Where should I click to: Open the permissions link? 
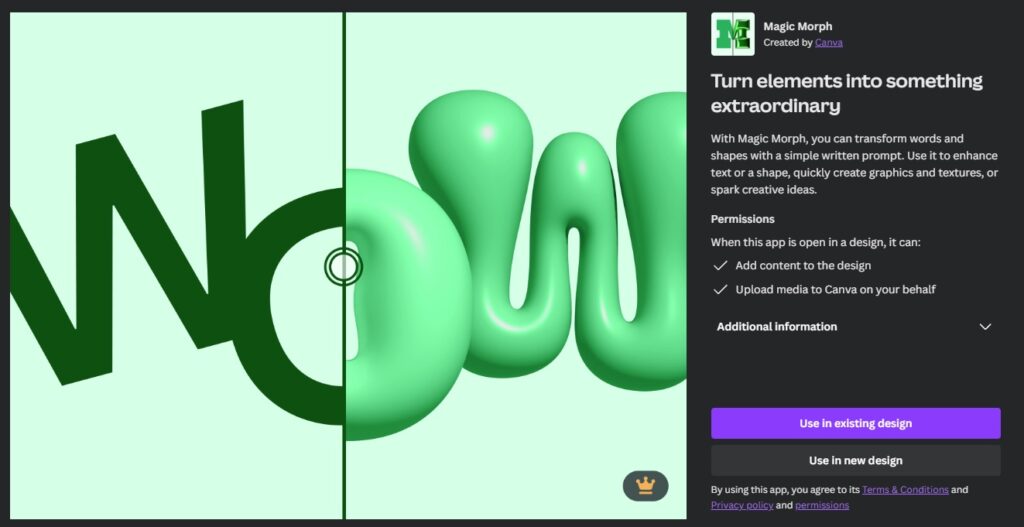[822, 505]
